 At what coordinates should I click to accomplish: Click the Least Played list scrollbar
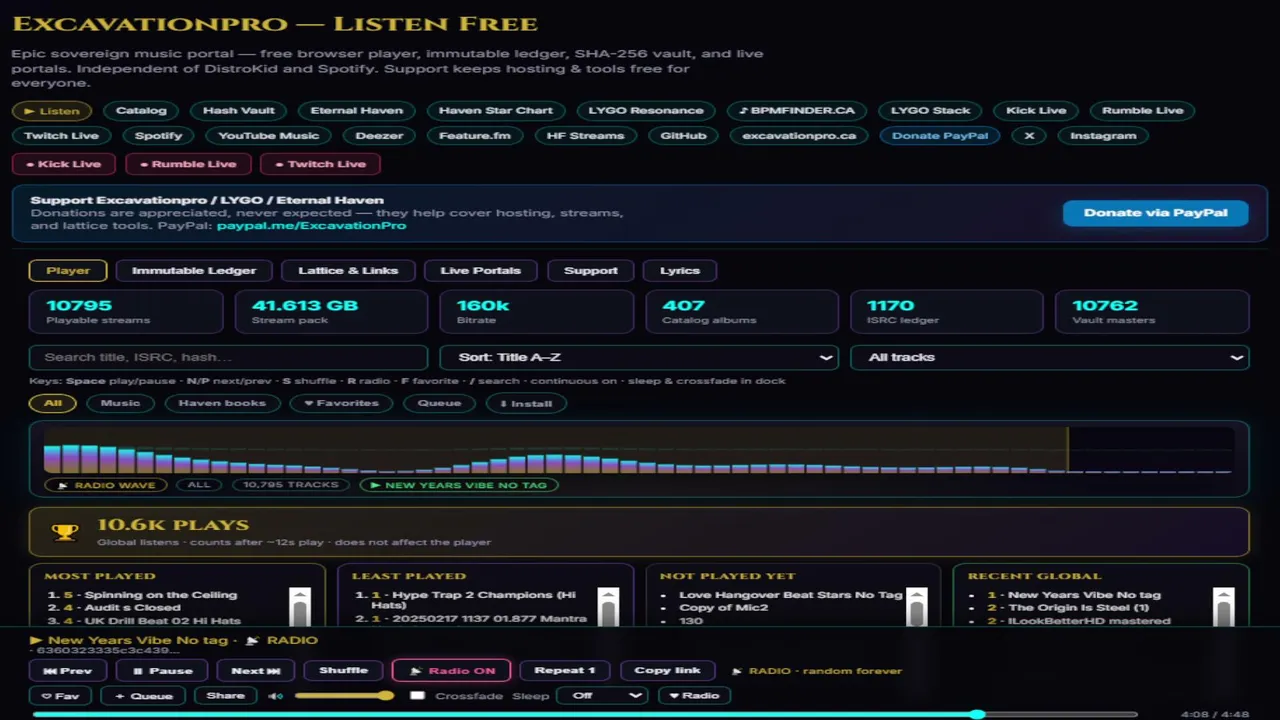point(608,606)
